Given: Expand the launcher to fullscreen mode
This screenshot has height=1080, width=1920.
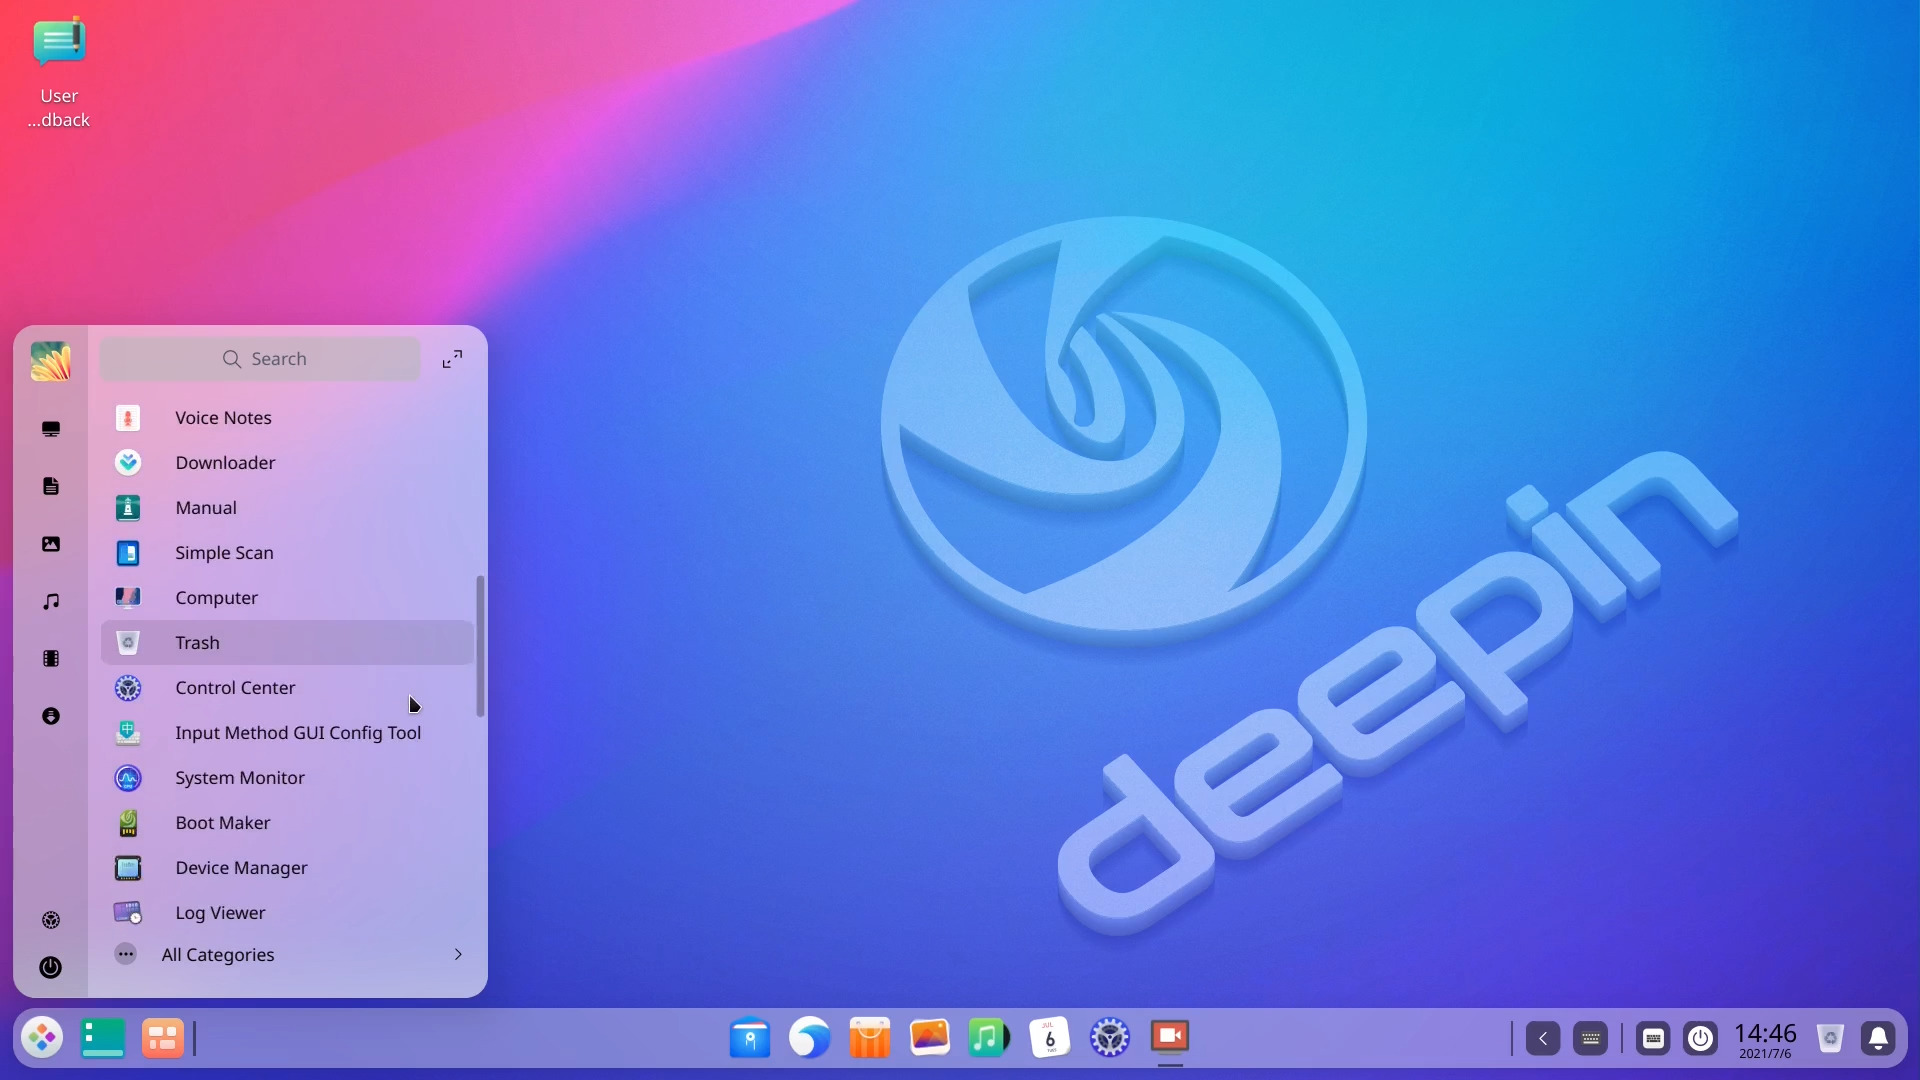Looking at the screenshot, I should 452,358.
